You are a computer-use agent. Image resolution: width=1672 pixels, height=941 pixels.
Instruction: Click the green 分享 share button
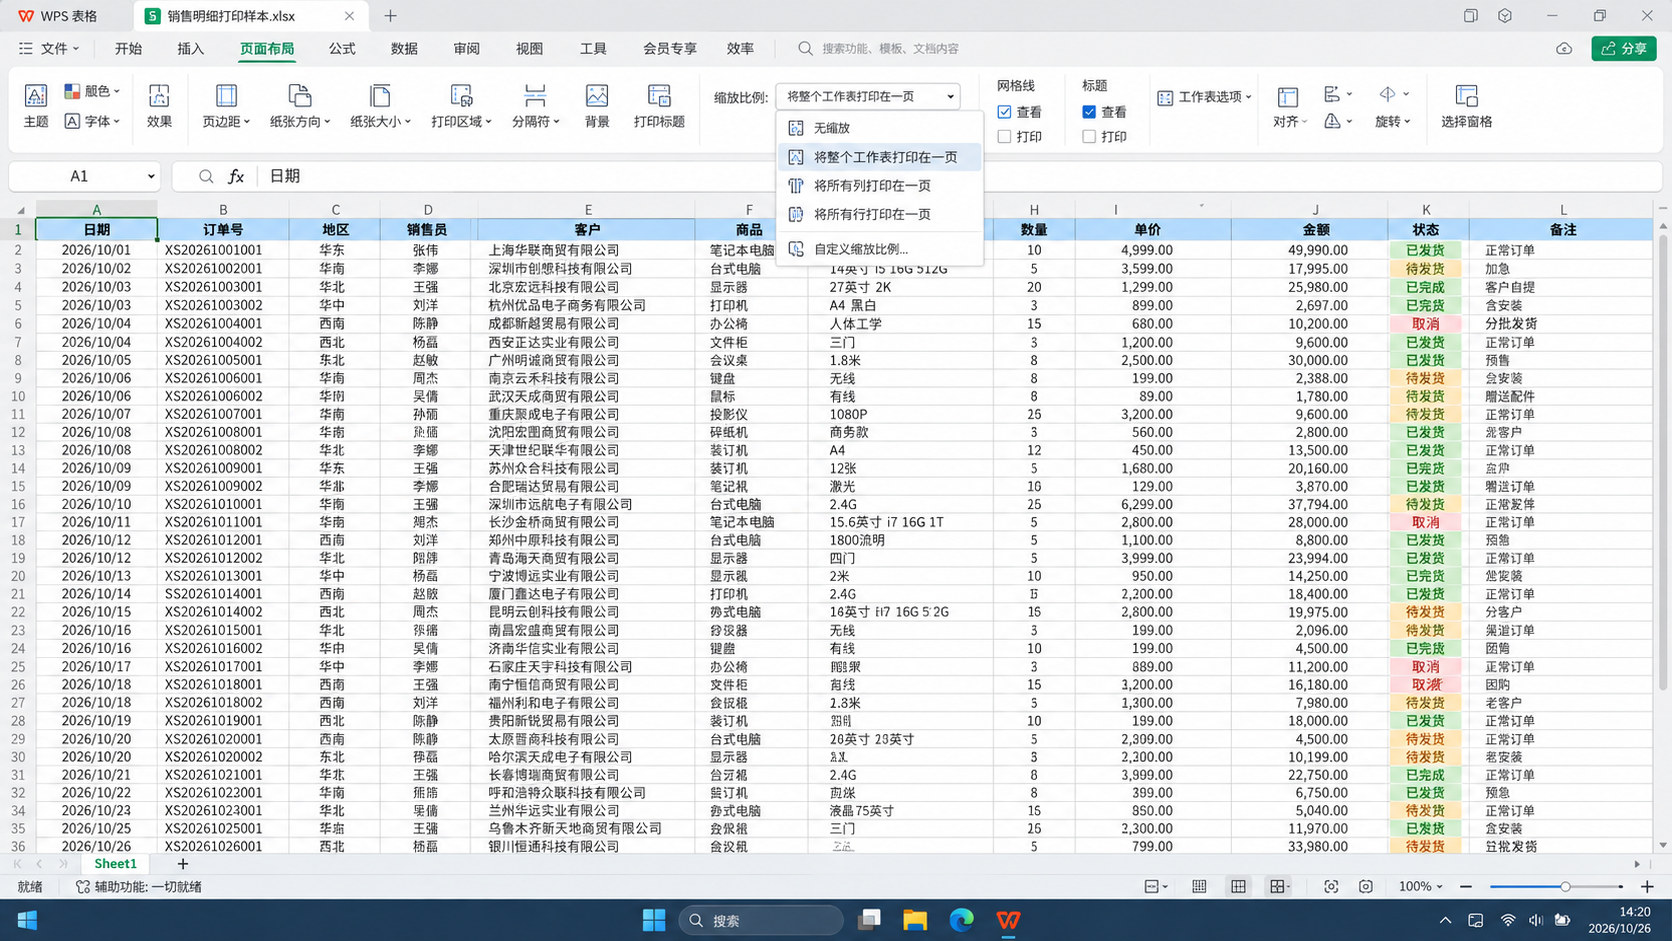tap(1624, 48)
